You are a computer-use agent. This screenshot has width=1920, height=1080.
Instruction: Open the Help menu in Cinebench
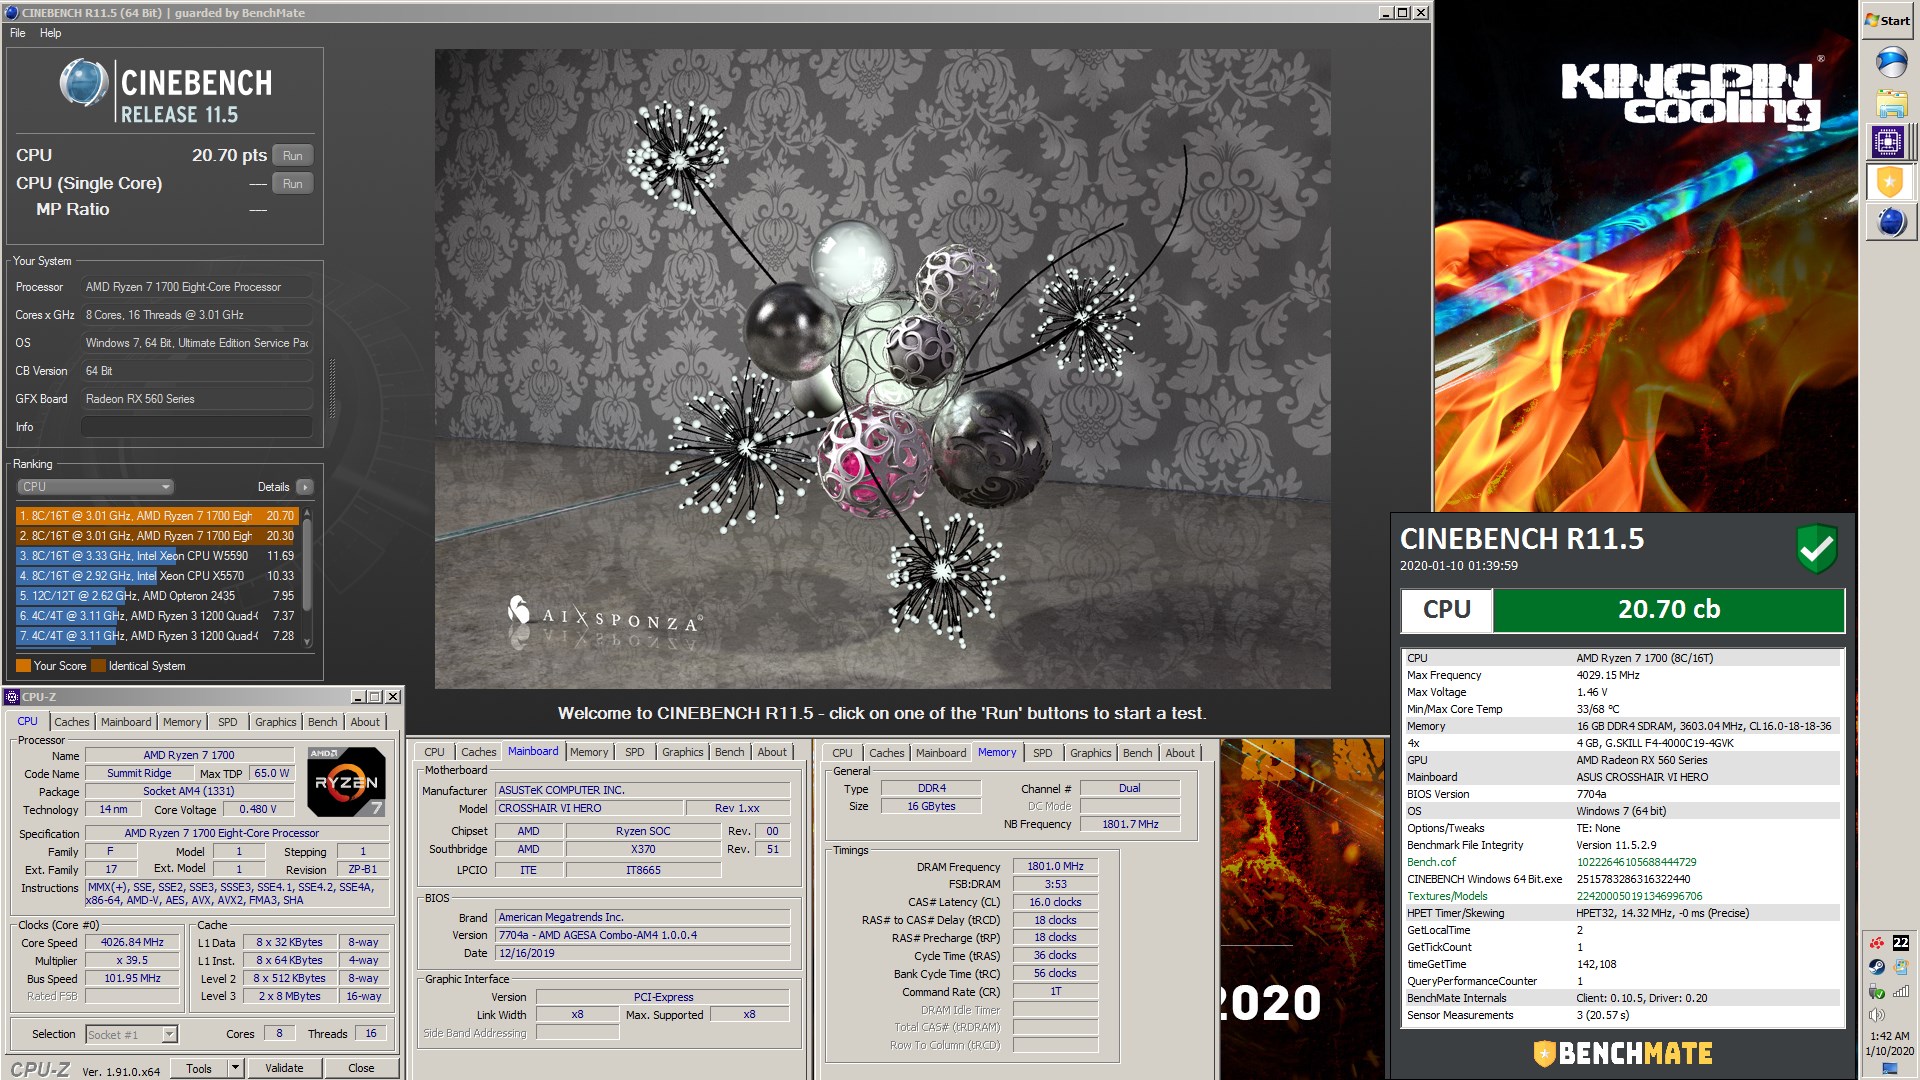pos(51,33)
